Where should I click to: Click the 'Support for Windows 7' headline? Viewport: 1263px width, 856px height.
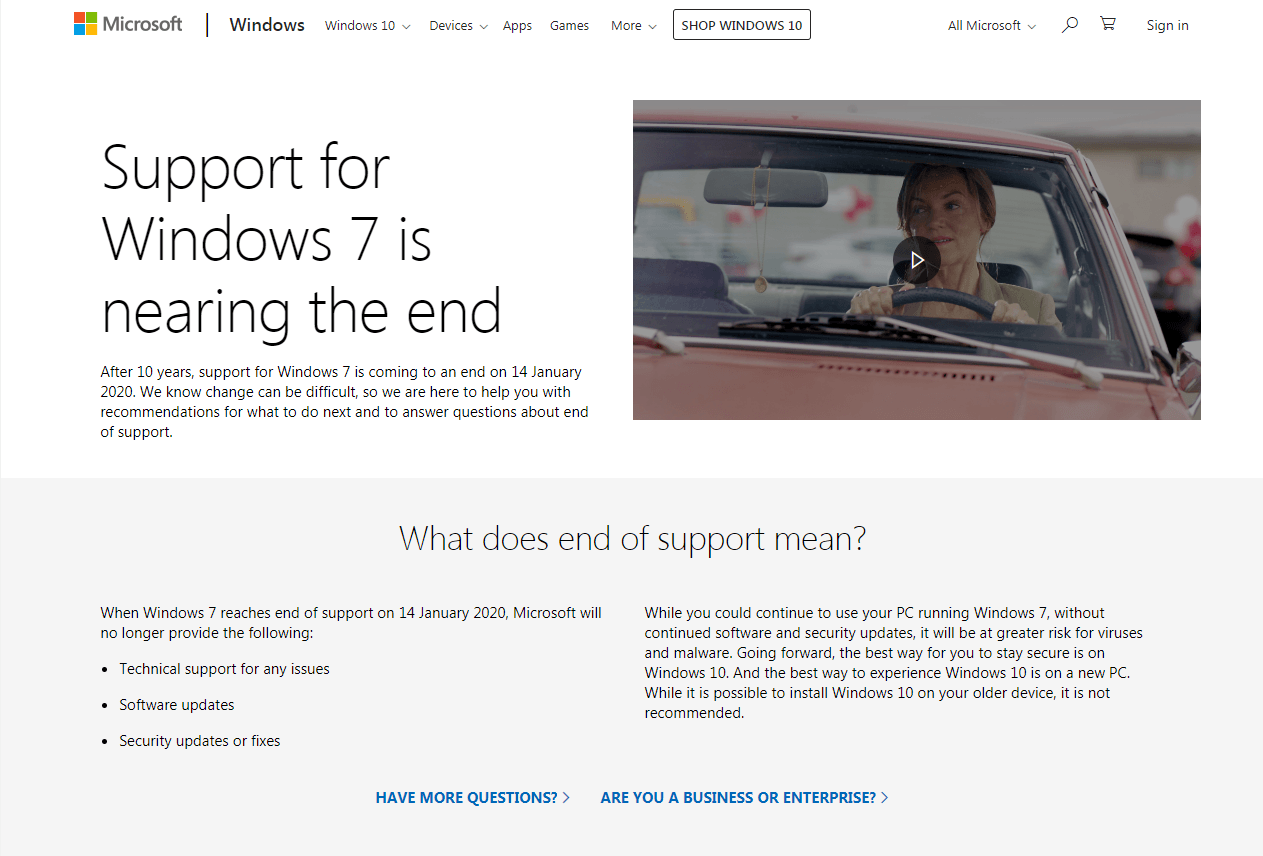pos(301,240)
